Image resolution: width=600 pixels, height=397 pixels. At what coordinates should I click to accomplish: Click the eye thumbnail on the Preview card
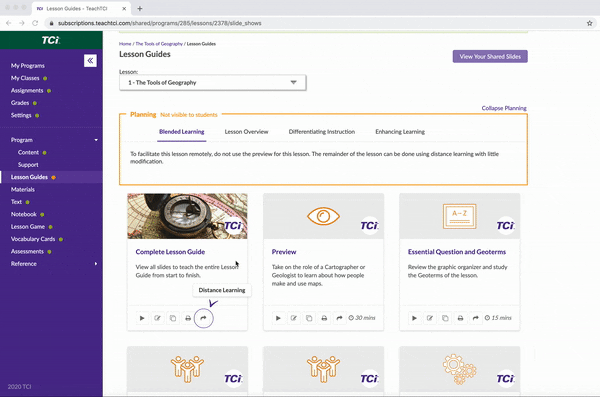[323, 216]
